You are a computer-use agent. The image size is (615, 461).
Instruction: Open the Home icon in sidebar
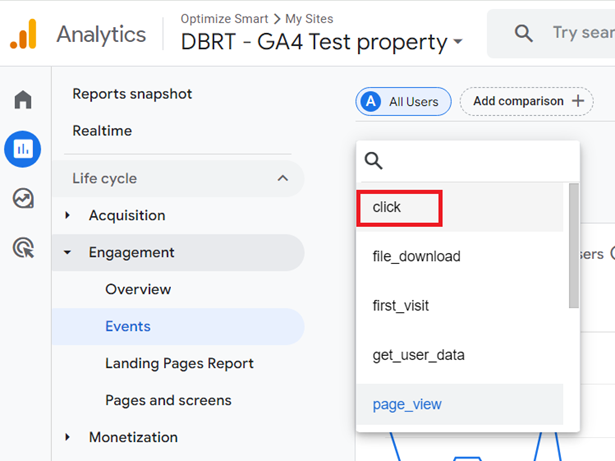click(23, 99)
